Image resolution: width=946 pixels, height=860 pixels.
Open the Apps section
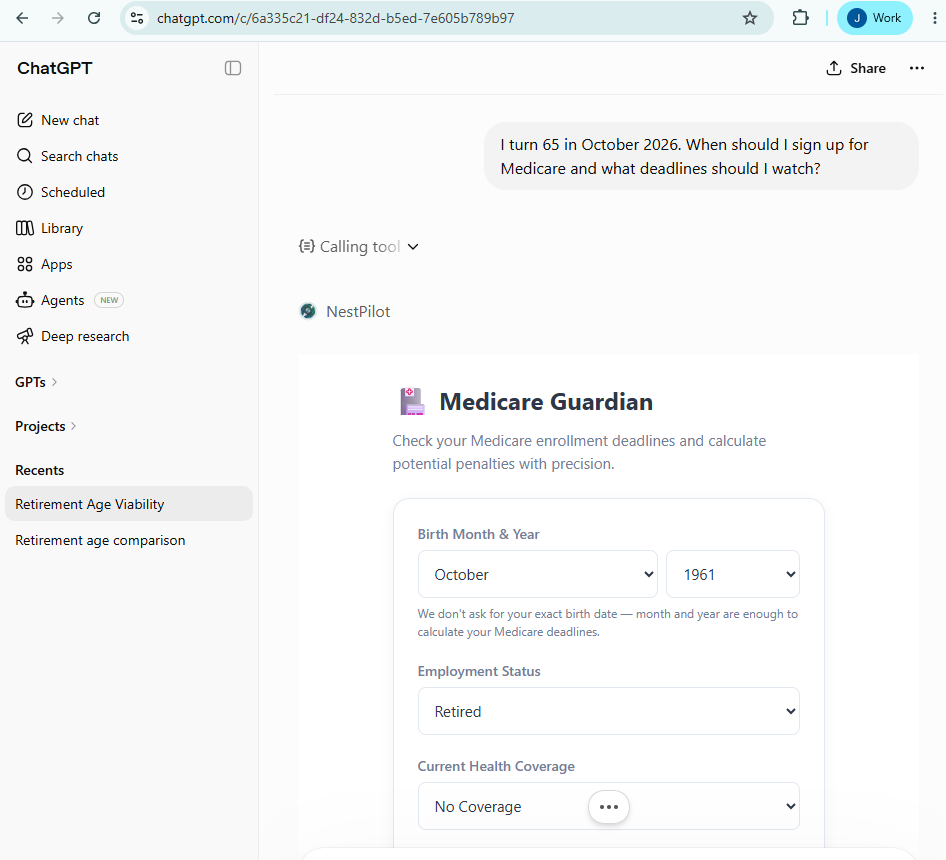pyautogui.click(x=129, y=264)
